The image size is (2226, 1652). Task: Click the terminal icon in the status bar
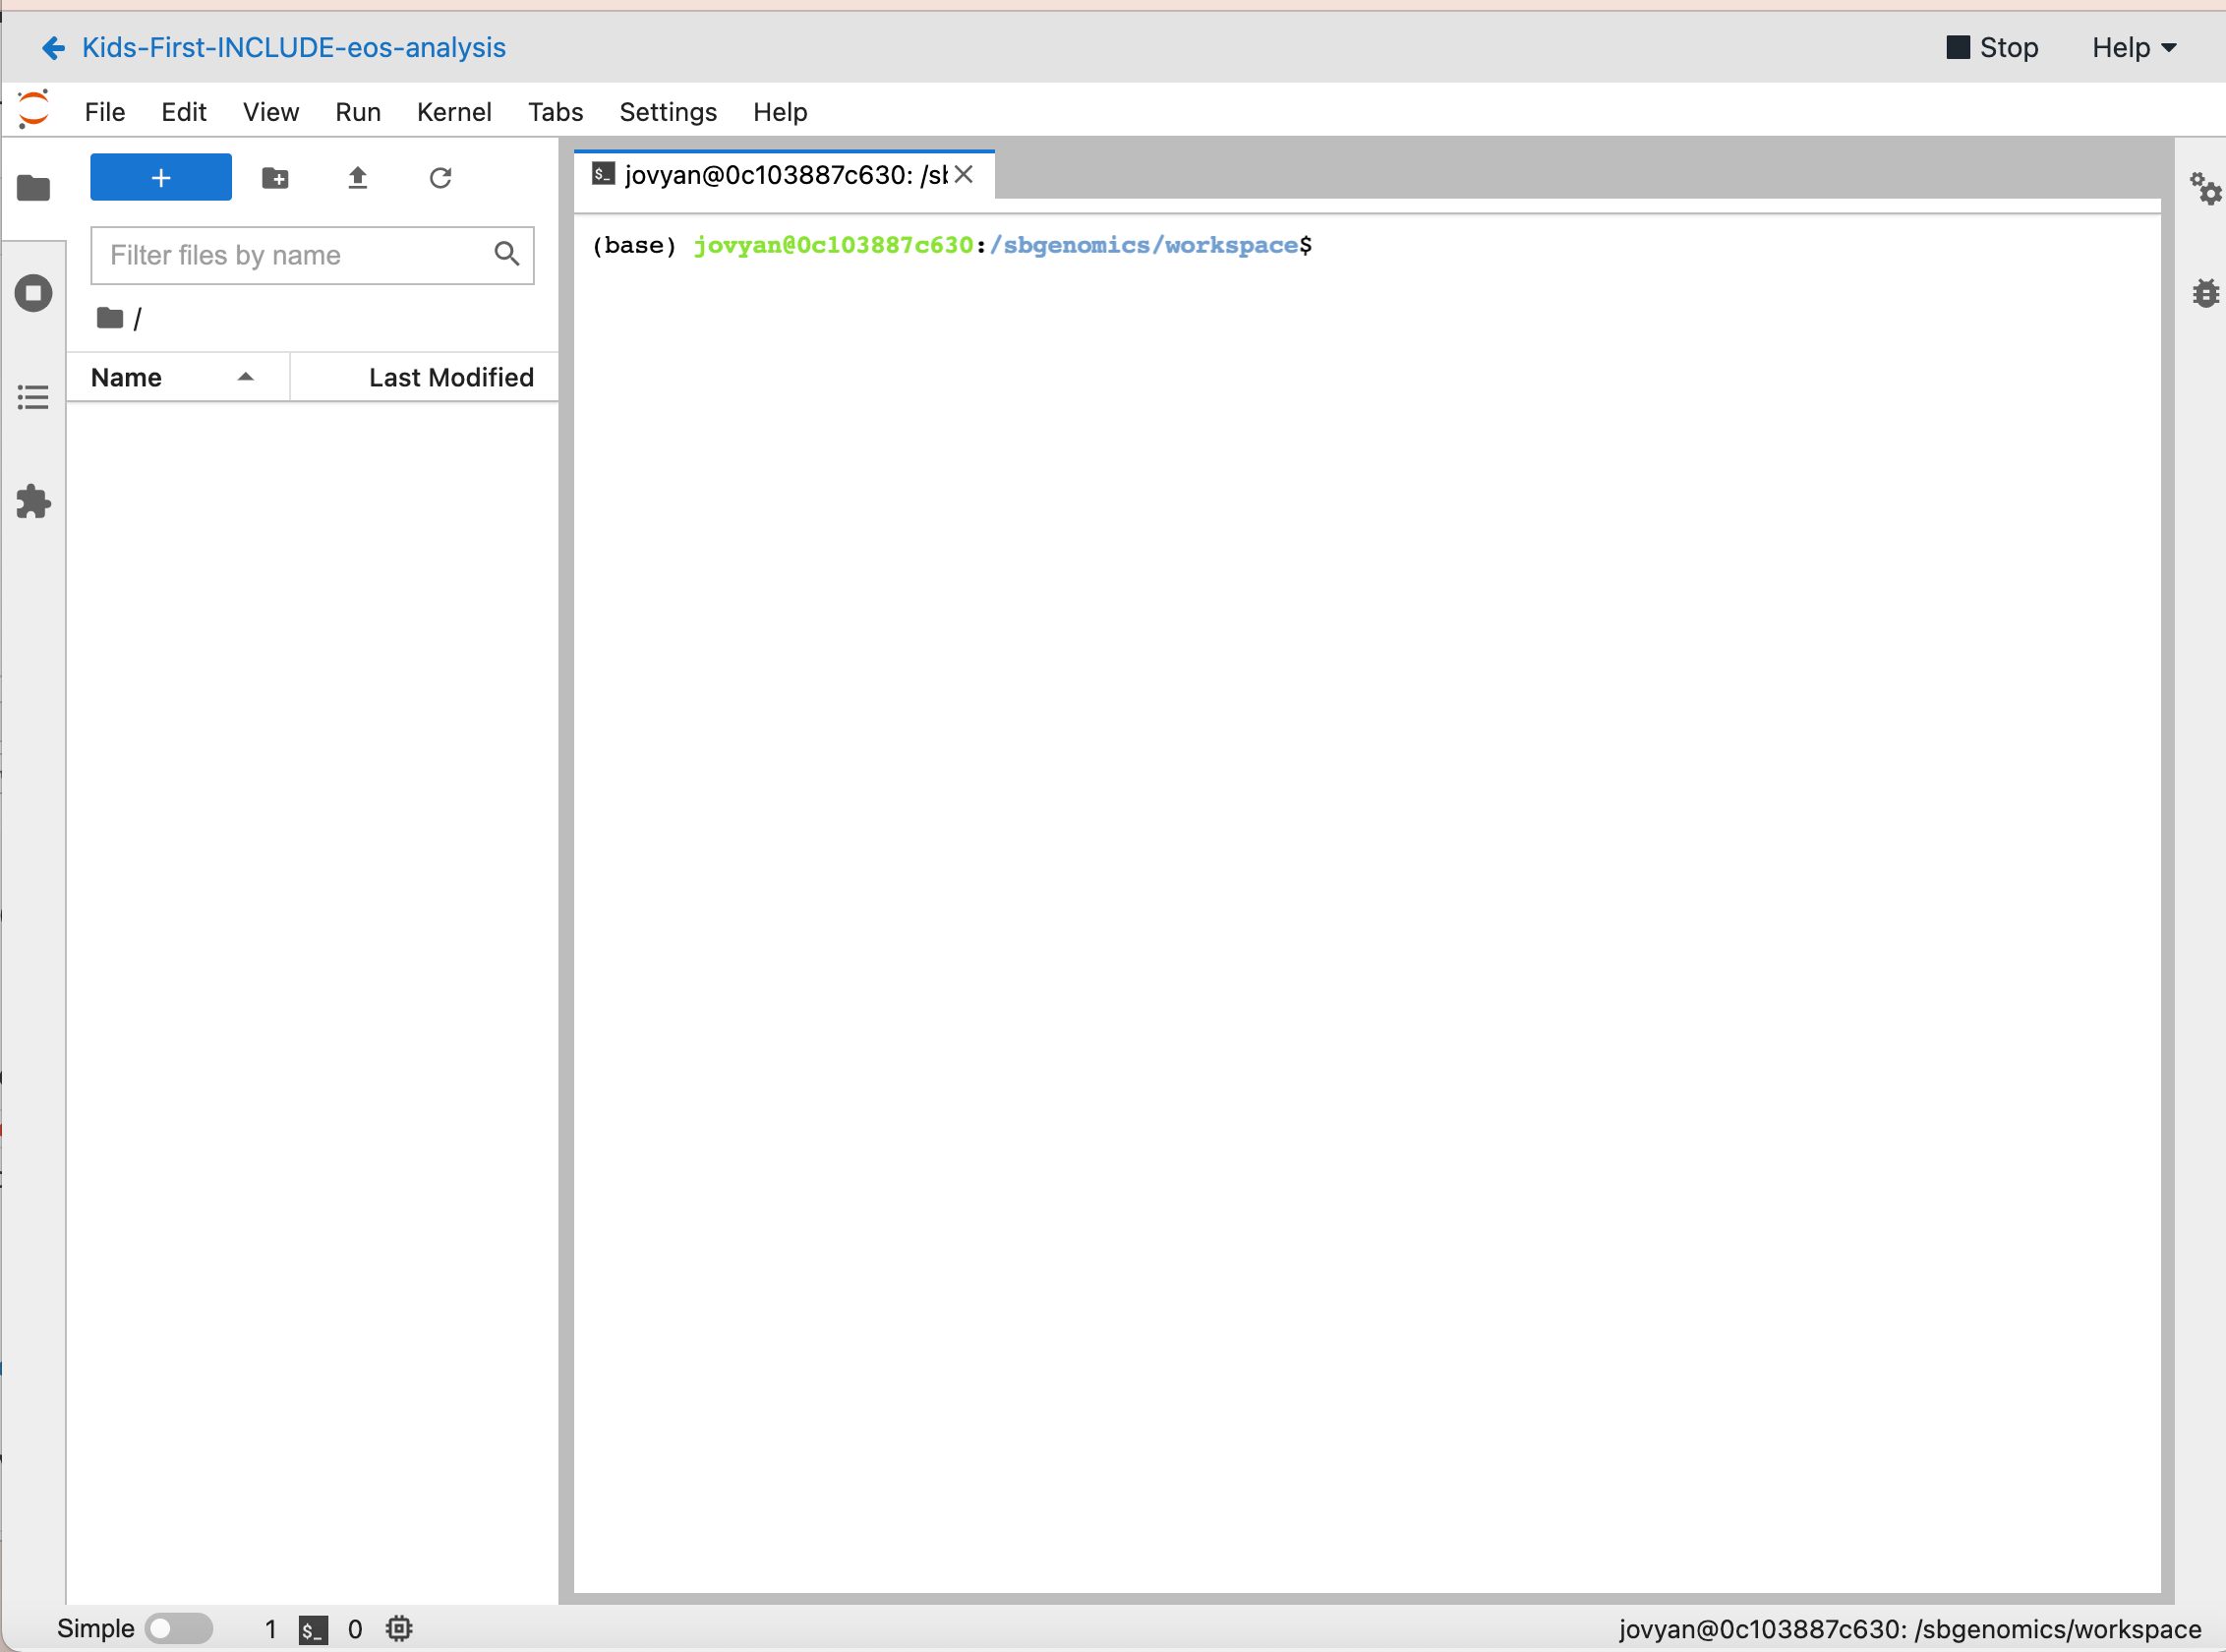(311, 1629)
